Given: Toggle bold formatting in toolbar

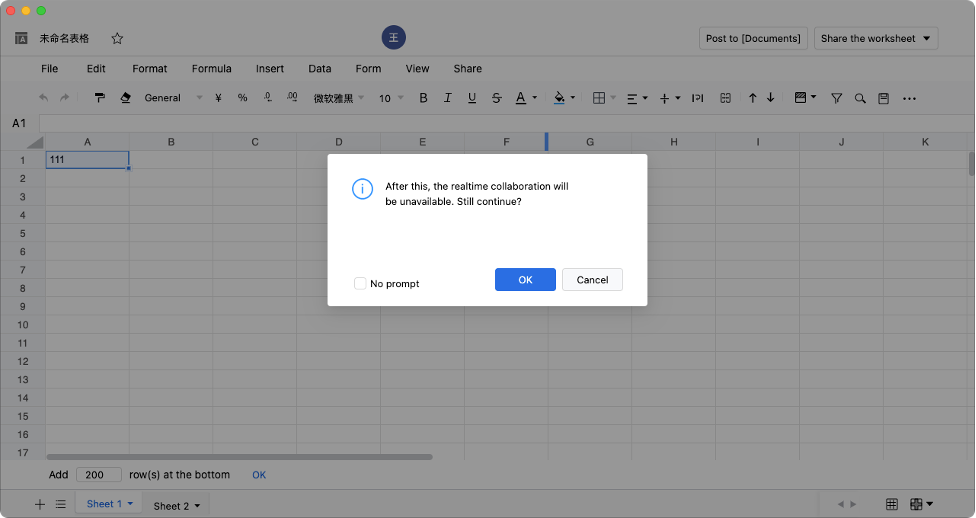Looking at the screenshot, I should click(x=423, y=98).
